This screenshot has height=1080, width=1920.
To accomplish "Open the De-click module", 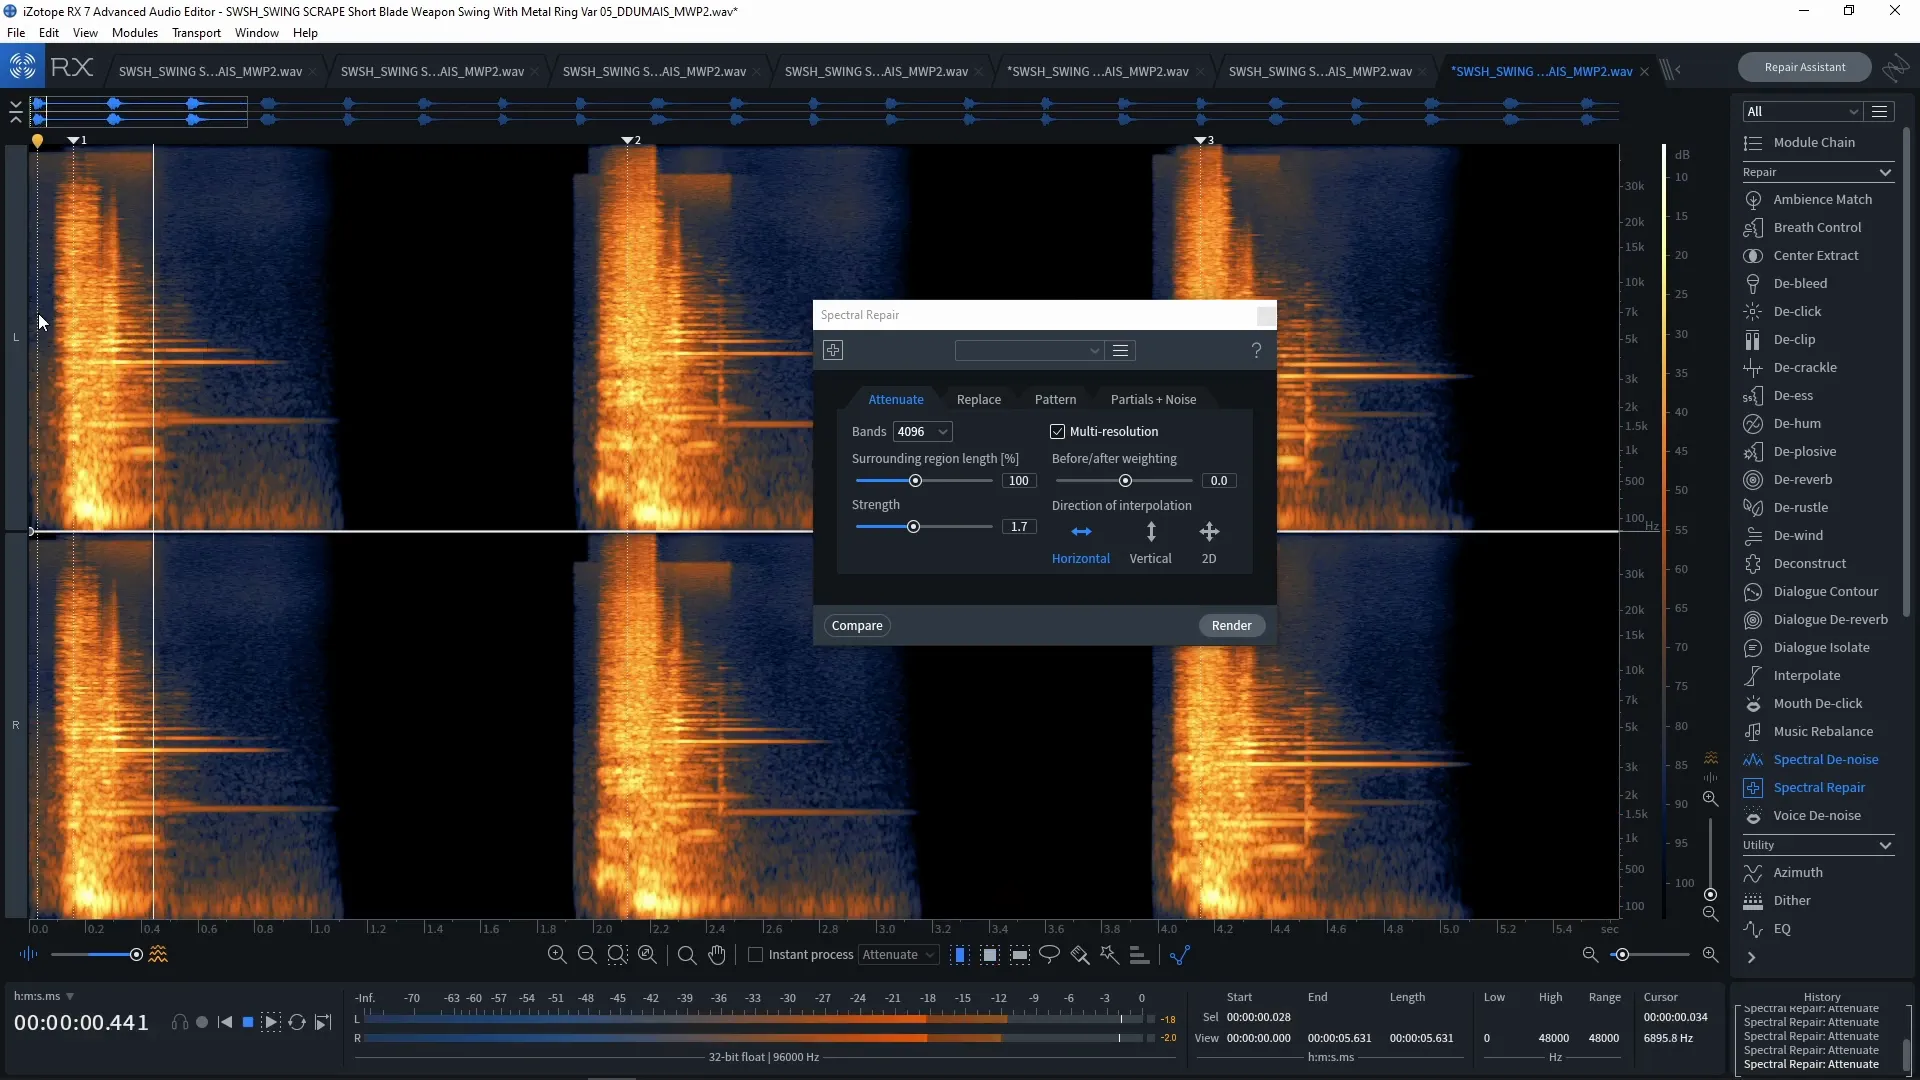I will coord(1798,311).
